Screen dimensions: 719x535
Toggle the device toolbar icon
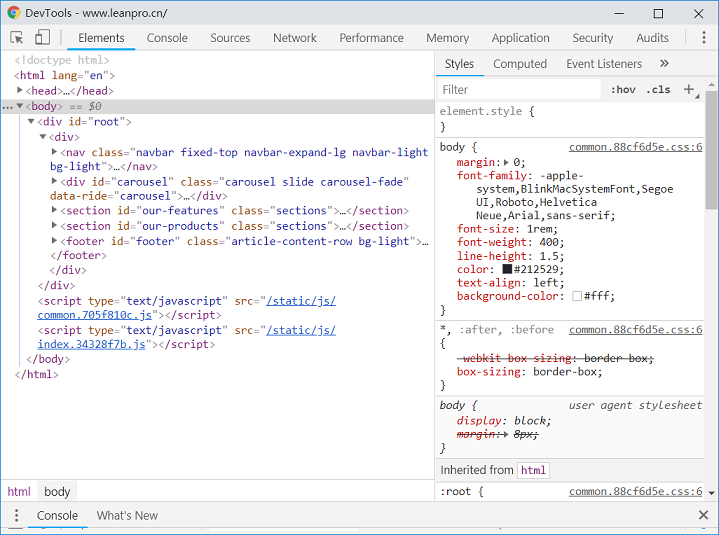point(42,38)
